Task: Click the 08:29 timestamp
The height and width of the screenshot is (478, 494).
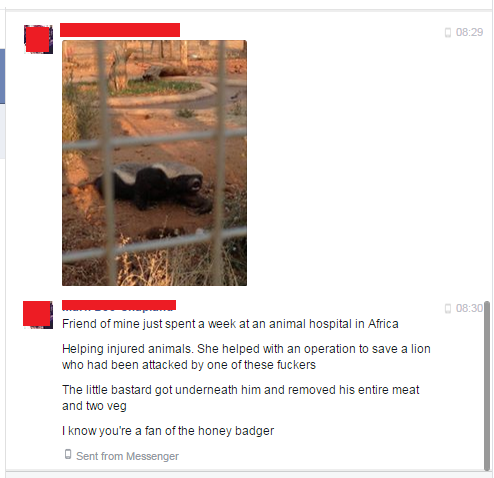Action: pyautogui.click(x=469, y=32)
